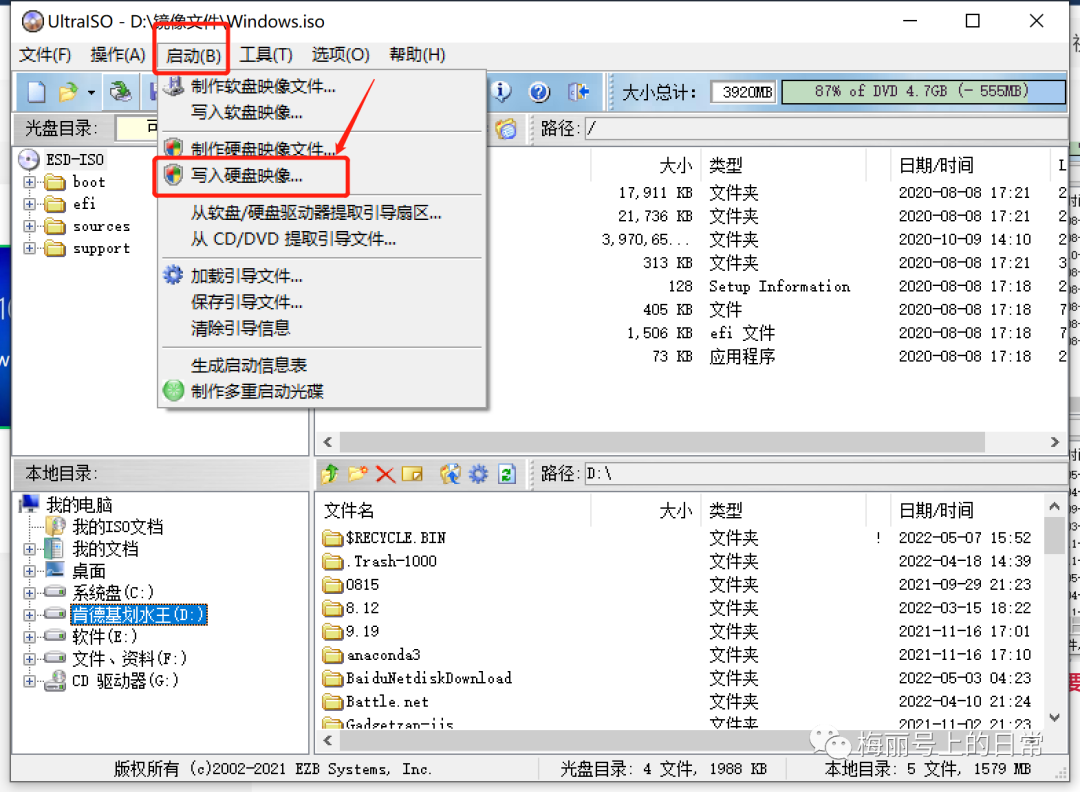Image resolution: width=1080 pixels, height=792 pixels.
Task: Toggle 生成启动信息表 menu option
Action: 322,365
